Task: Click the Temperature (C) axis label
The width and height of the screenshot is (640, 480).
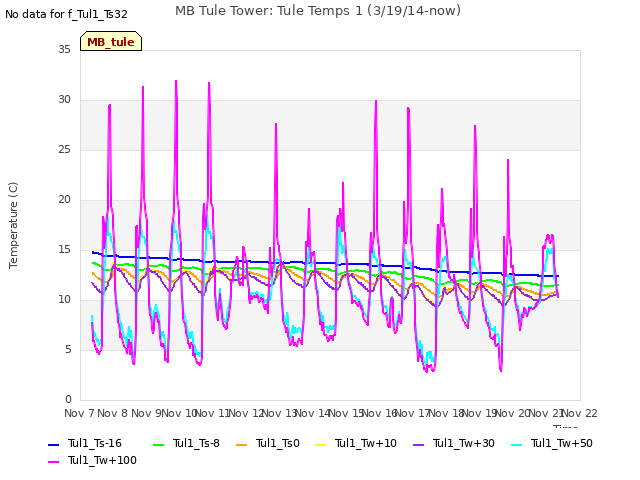Action: (x=13, y=225)
